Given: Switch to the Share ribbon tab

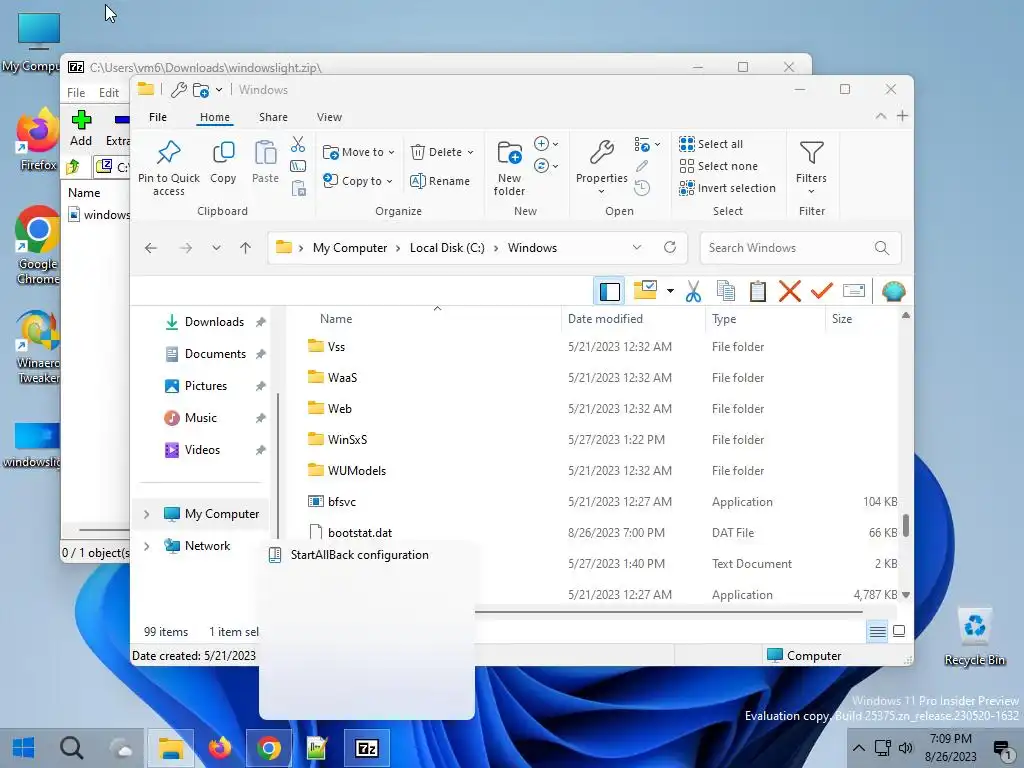Looking at the screenshot, I should [x=273, y=117].
